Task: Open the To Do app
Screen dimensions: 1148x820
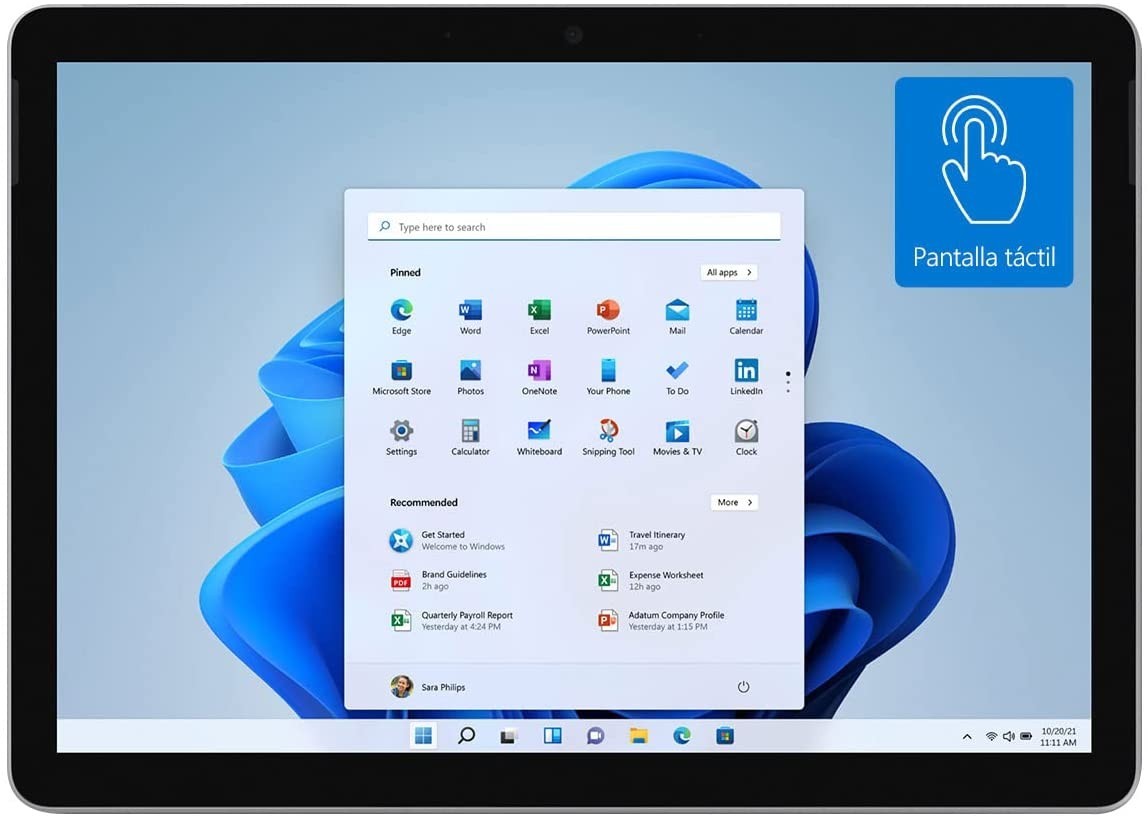Action: coord(677,377)
